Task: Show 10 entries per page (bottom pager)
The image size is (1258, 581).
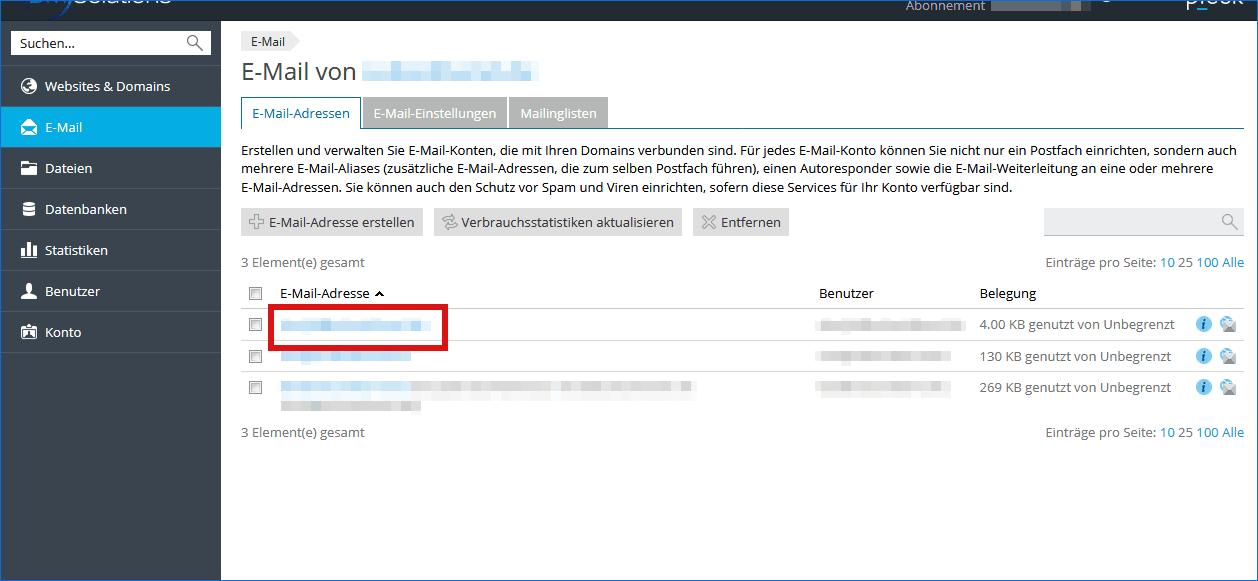Action: pos(1167,432)
